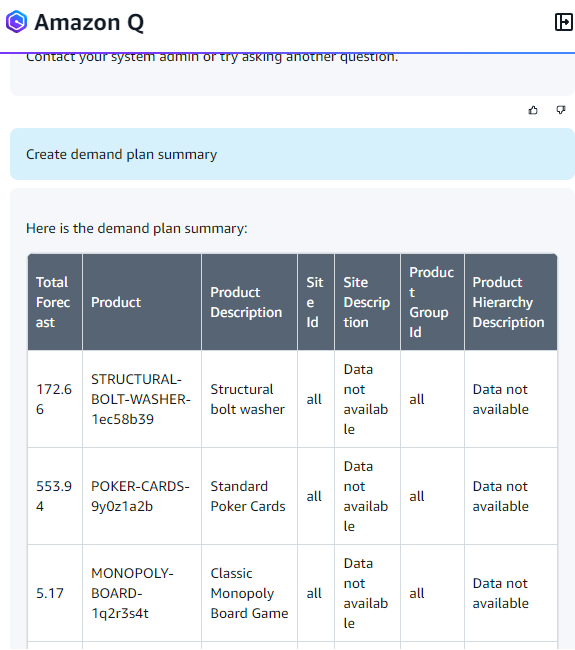Click the Amazon Q title text

click(x=89, y=22)
